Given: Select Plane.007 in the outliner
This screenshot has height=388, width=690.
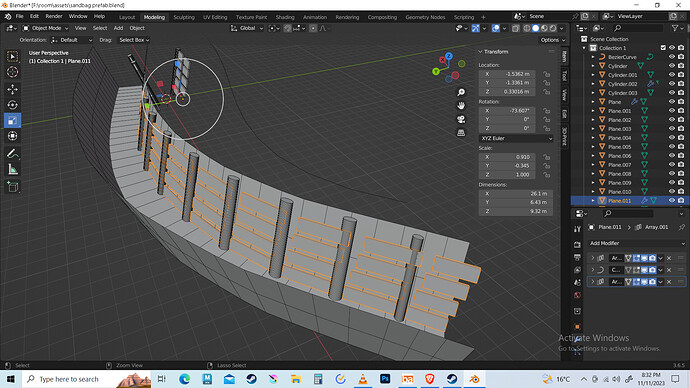Looking at the screenshot, I should 619,165.
